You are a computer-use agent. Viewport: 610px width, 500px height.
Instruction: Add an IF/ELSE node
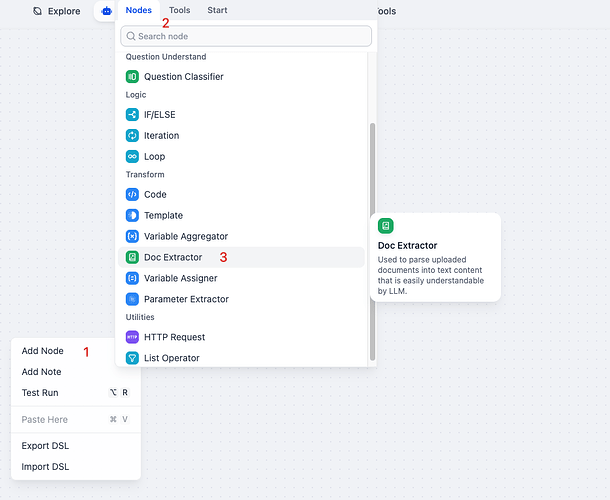(x=241, y=114)
